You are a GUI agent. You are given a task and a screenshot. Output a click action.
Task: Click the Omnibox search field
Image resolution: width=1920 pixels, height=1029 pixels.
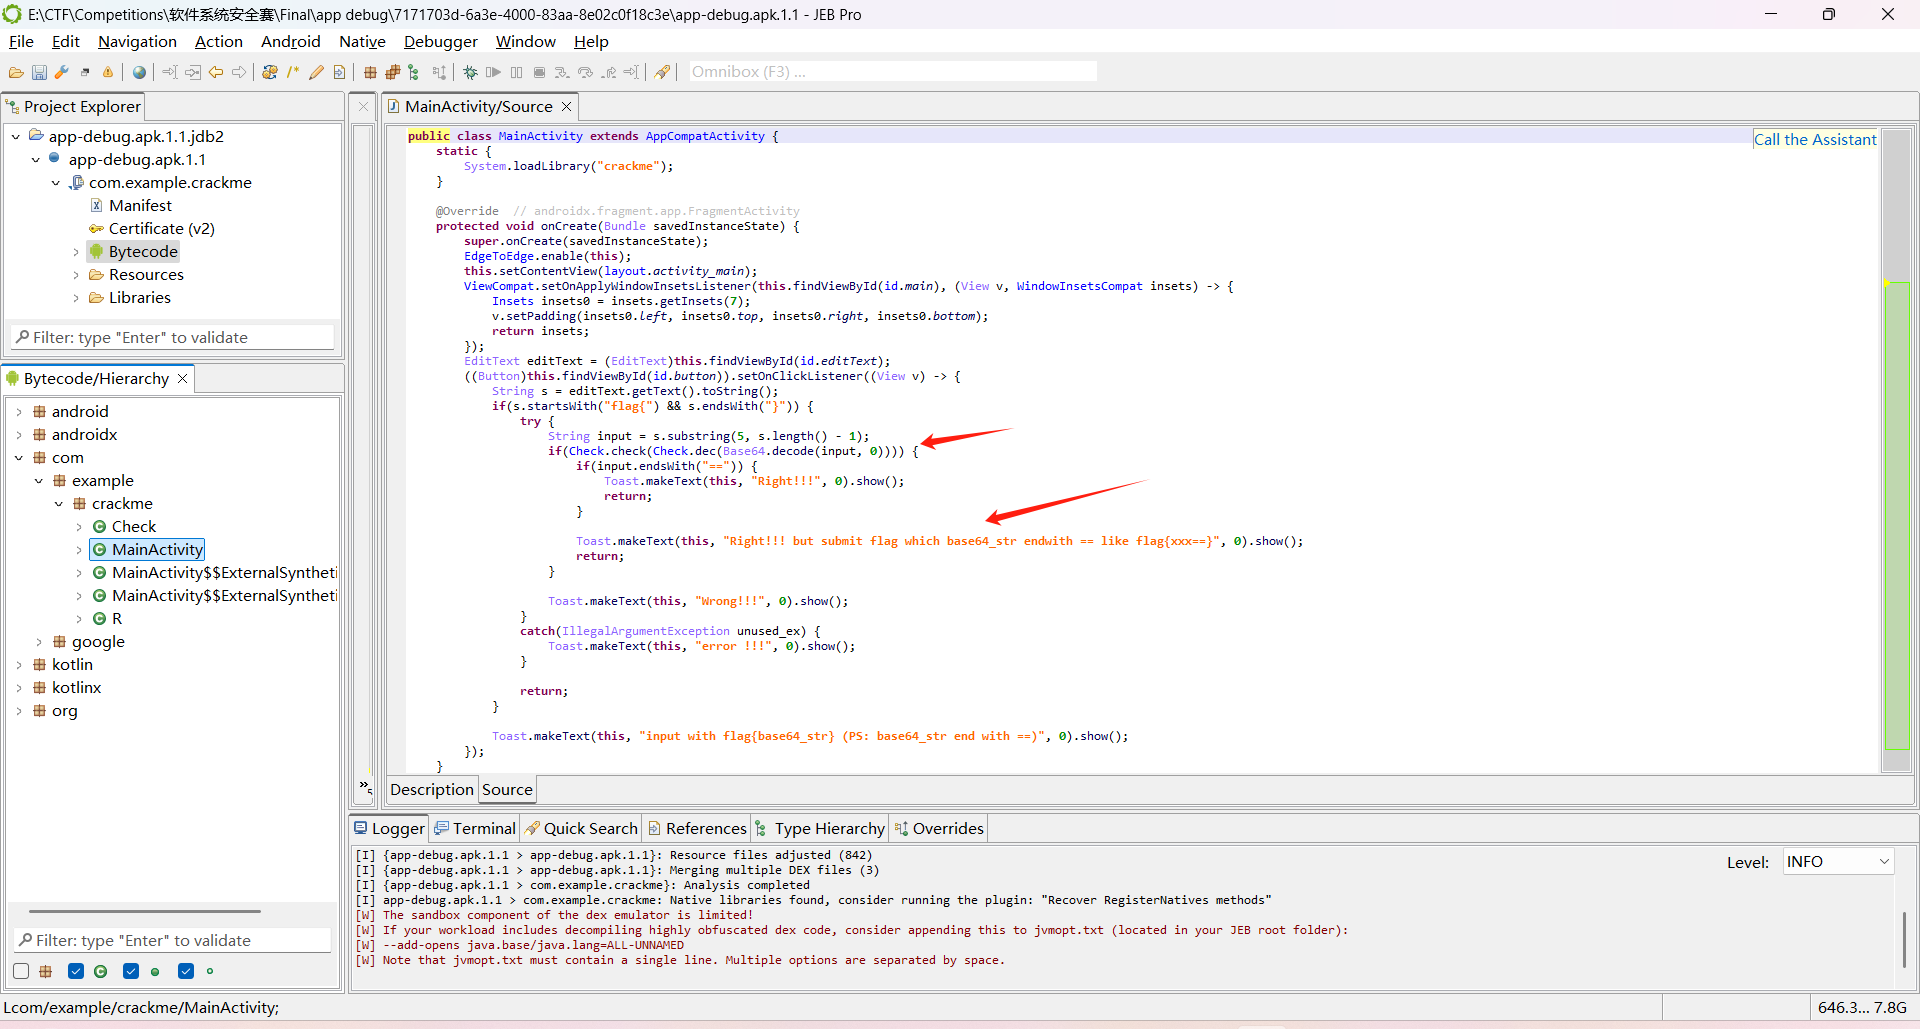[892, 72]
